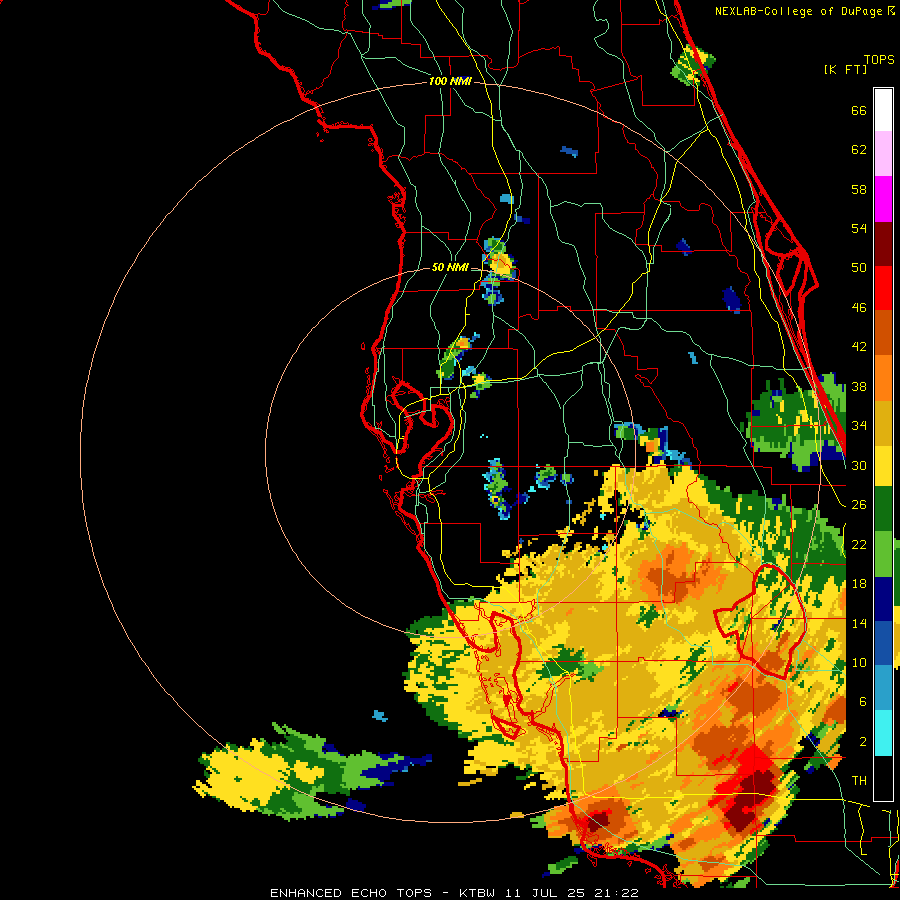Click the "TH" threshold legend label
Screen dimensions: 900x900
tap(859, 781)
